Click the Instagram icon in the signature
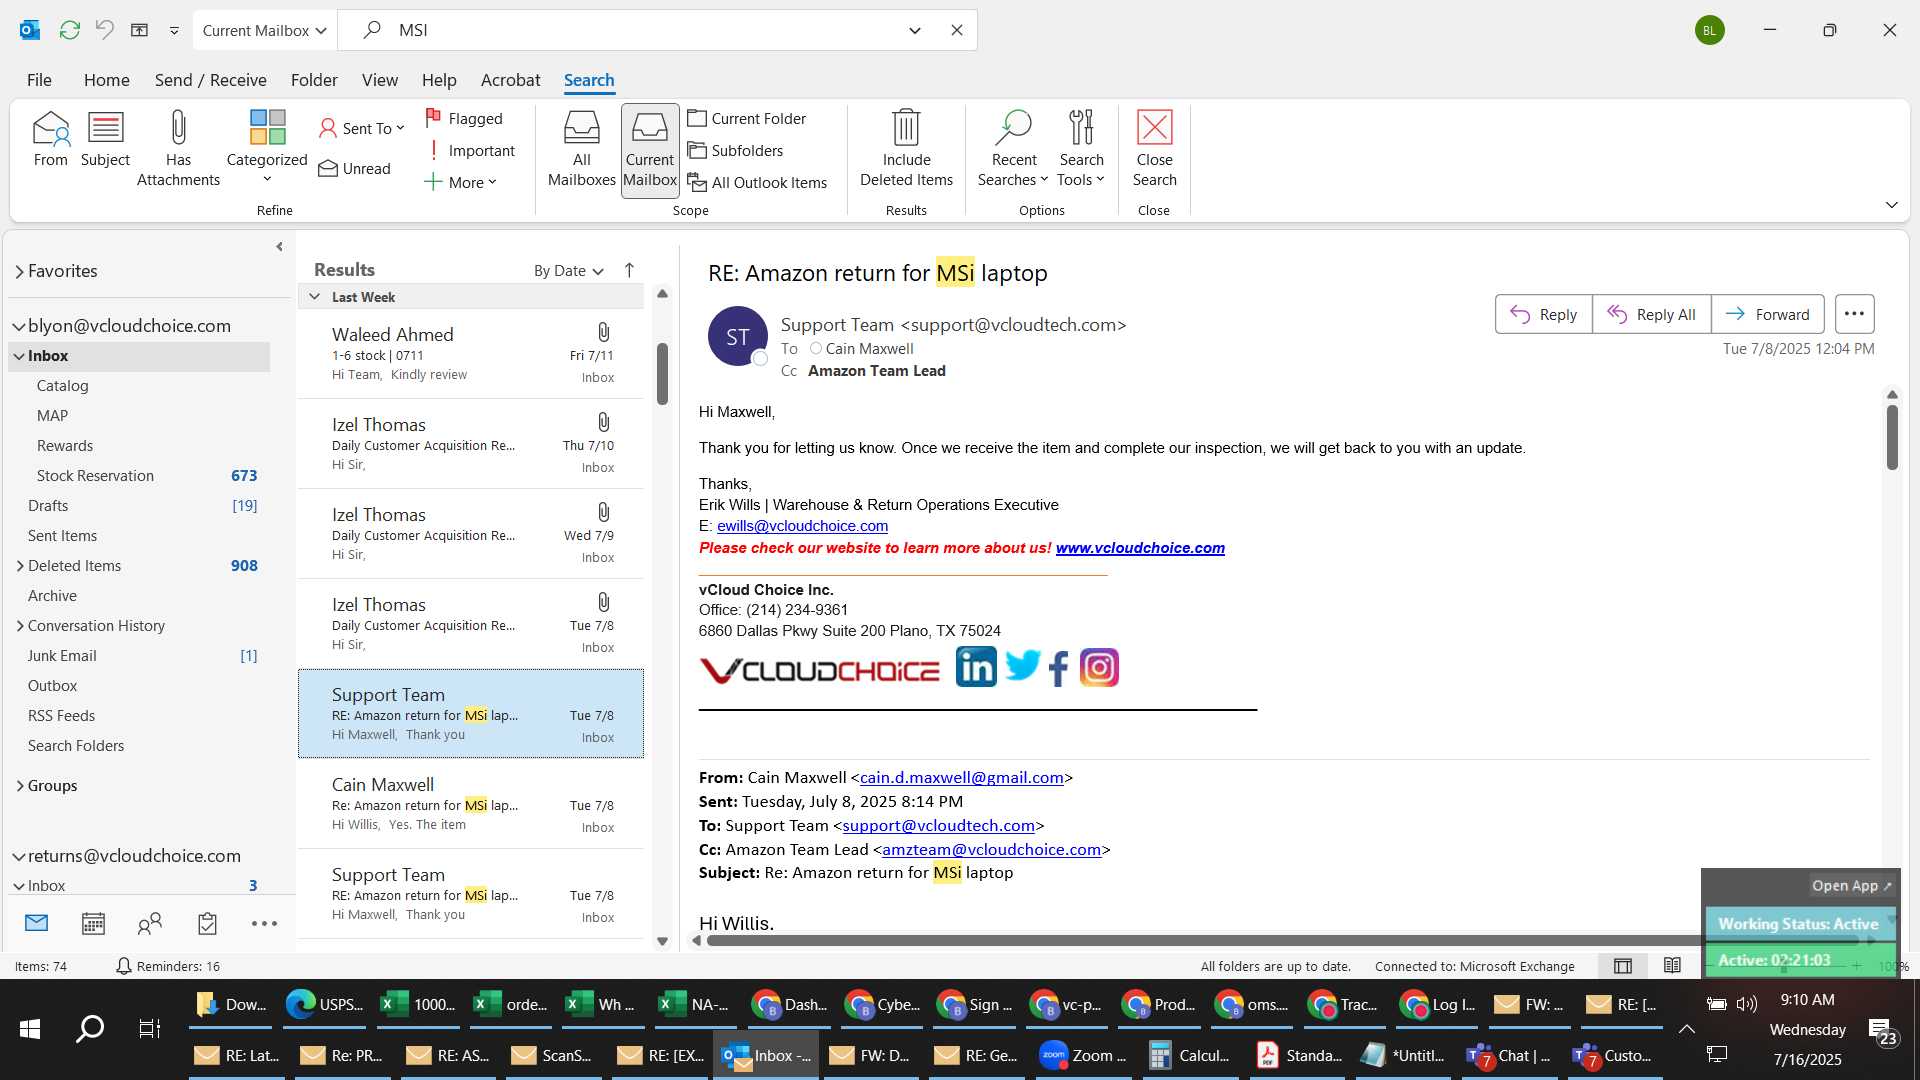1920x1080 pixels. click(1099, 667)
